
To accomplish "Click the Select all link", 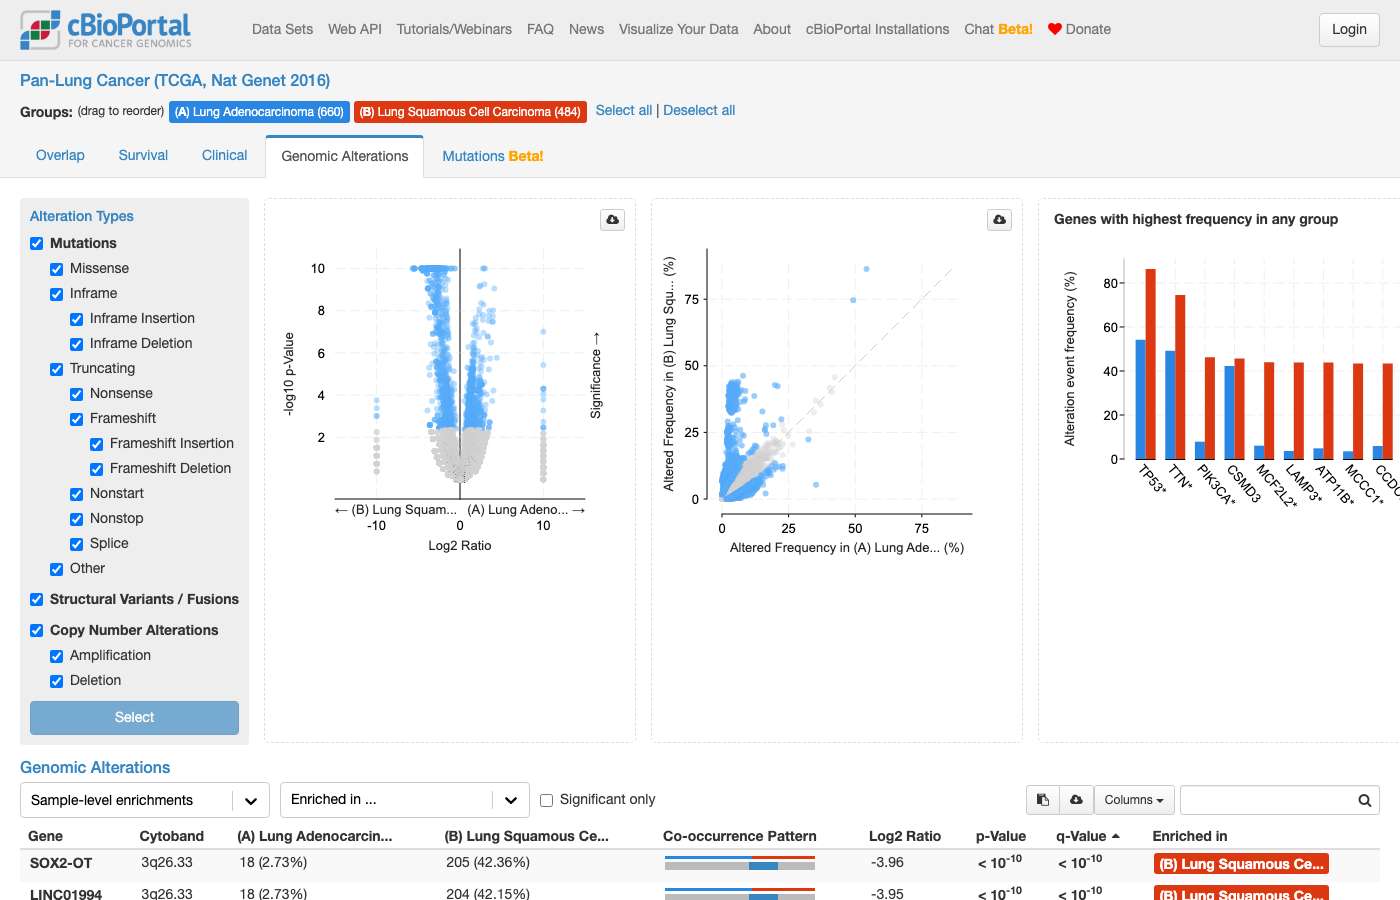I will pos(624,111).
